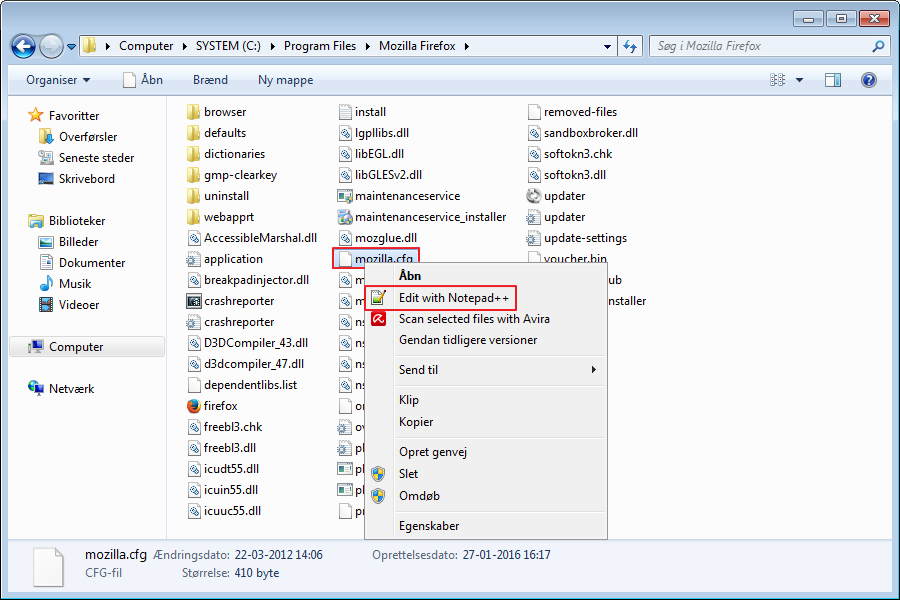Click SYSTEM (C:) in the address breadcrumb

click(x=228, y=46)
